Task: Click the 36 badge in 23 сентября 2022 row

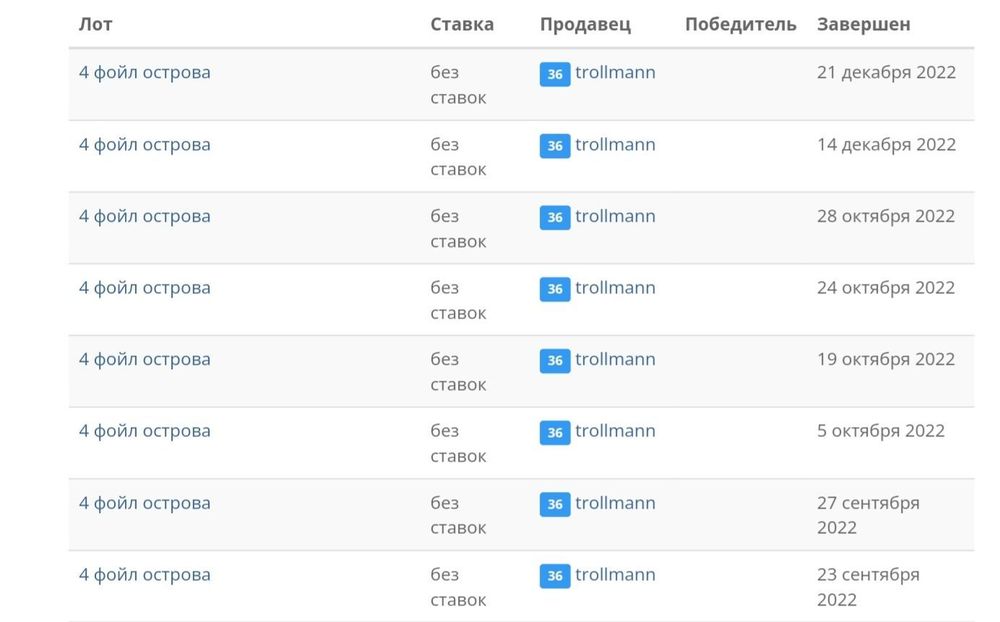Action: coord(555,576)
